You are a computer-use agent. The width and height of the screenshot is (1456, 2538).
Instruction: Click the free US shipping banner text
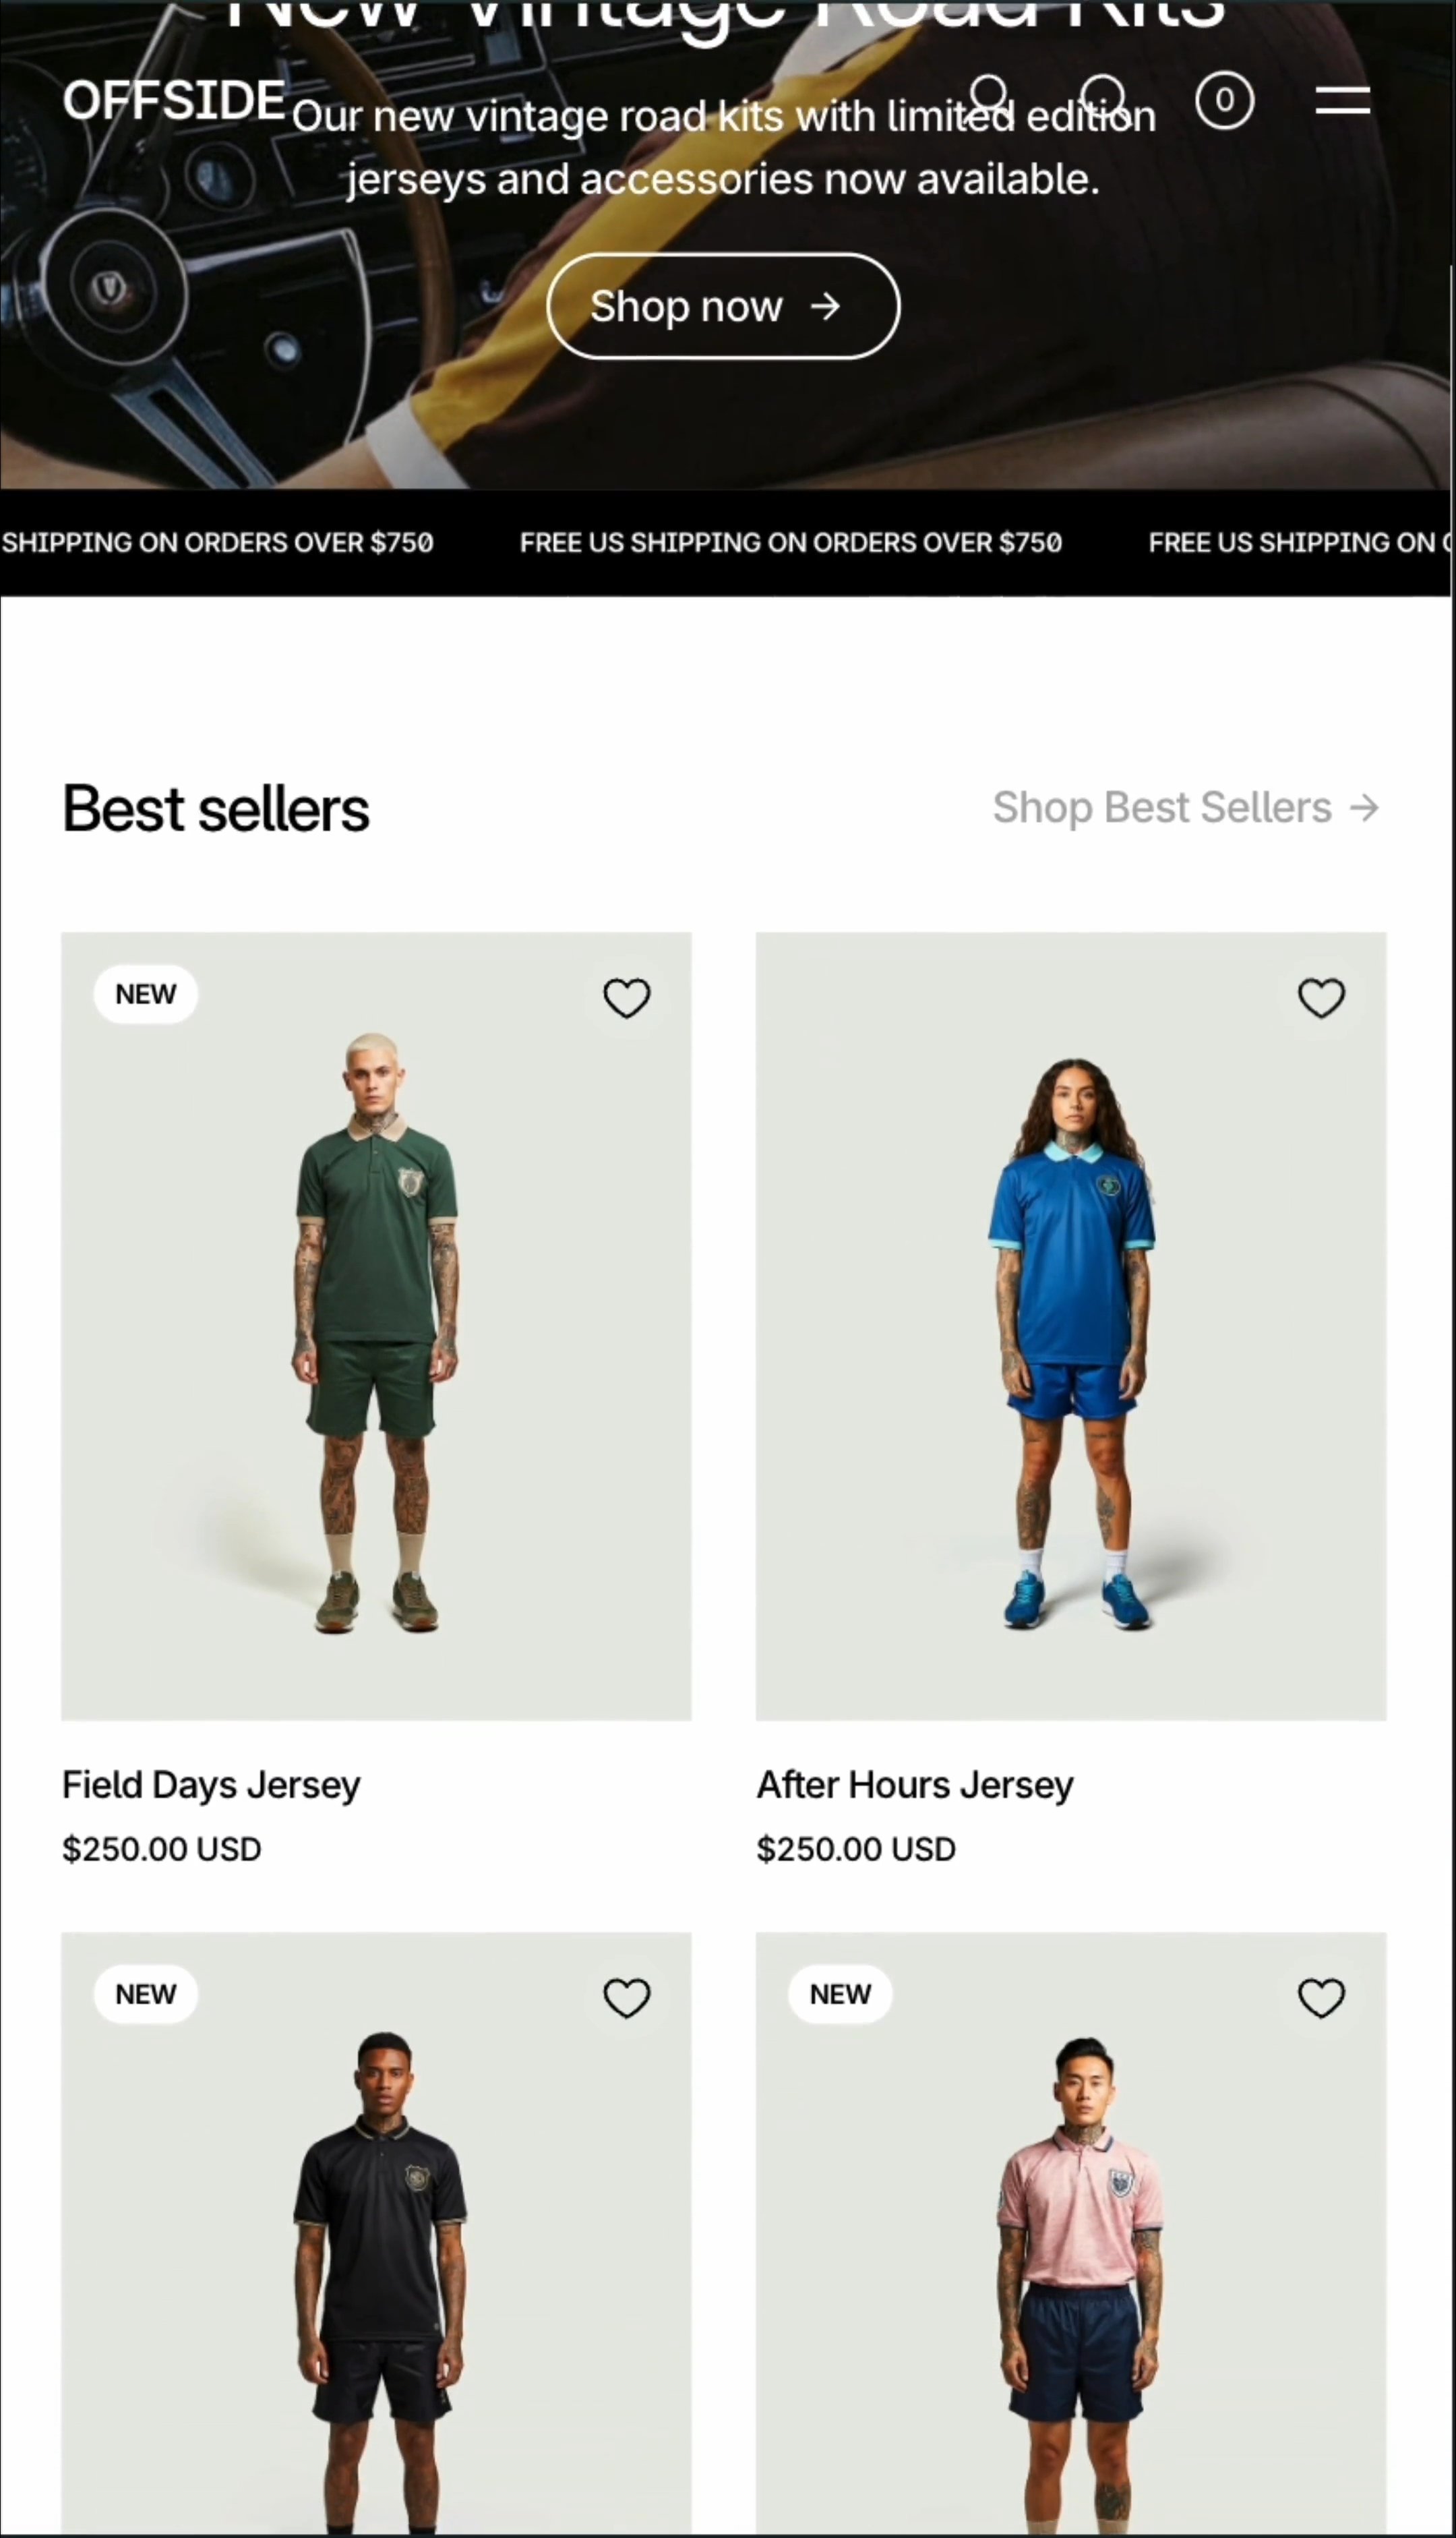pyautogui.click(x=790, y=543)
